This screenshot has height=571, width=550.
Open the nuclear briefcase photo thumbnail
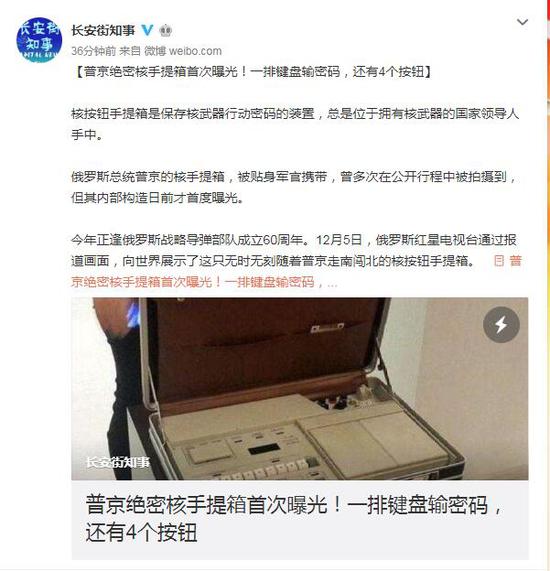click(x=300, y=389)
